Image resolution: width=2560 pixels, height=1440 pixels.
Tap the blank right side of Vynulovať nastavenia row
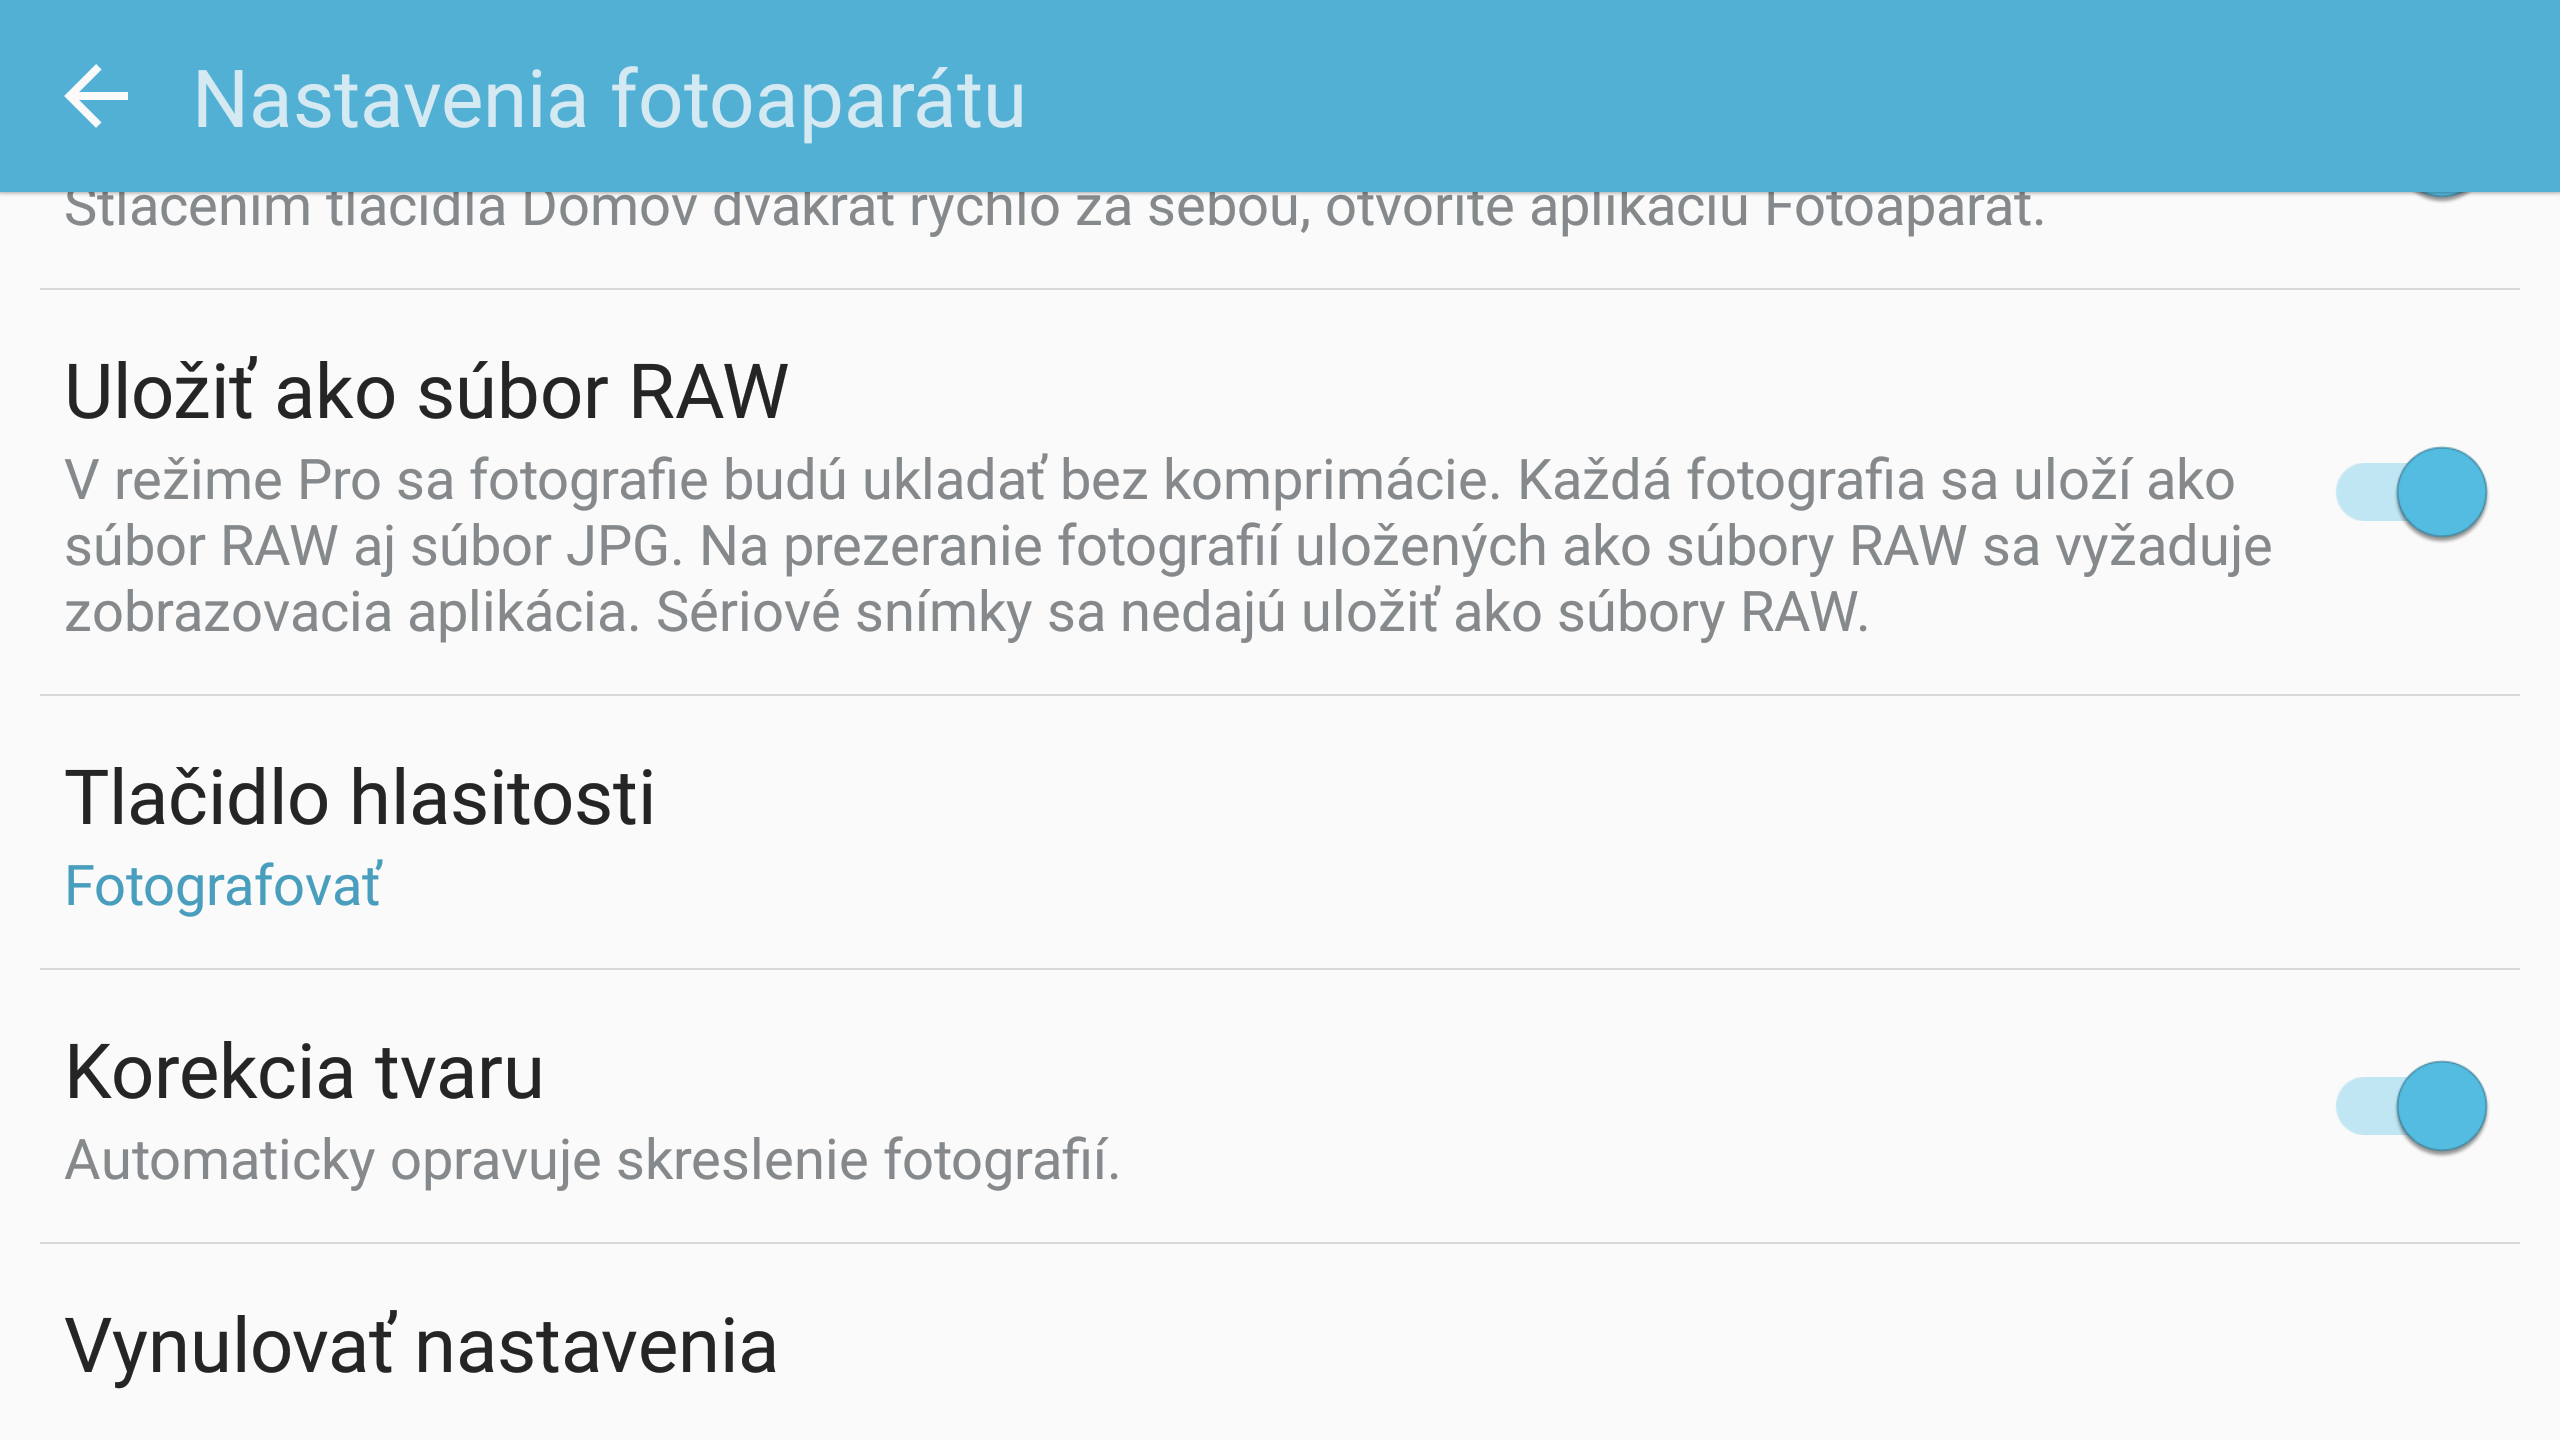(x=1700, y=1347)
